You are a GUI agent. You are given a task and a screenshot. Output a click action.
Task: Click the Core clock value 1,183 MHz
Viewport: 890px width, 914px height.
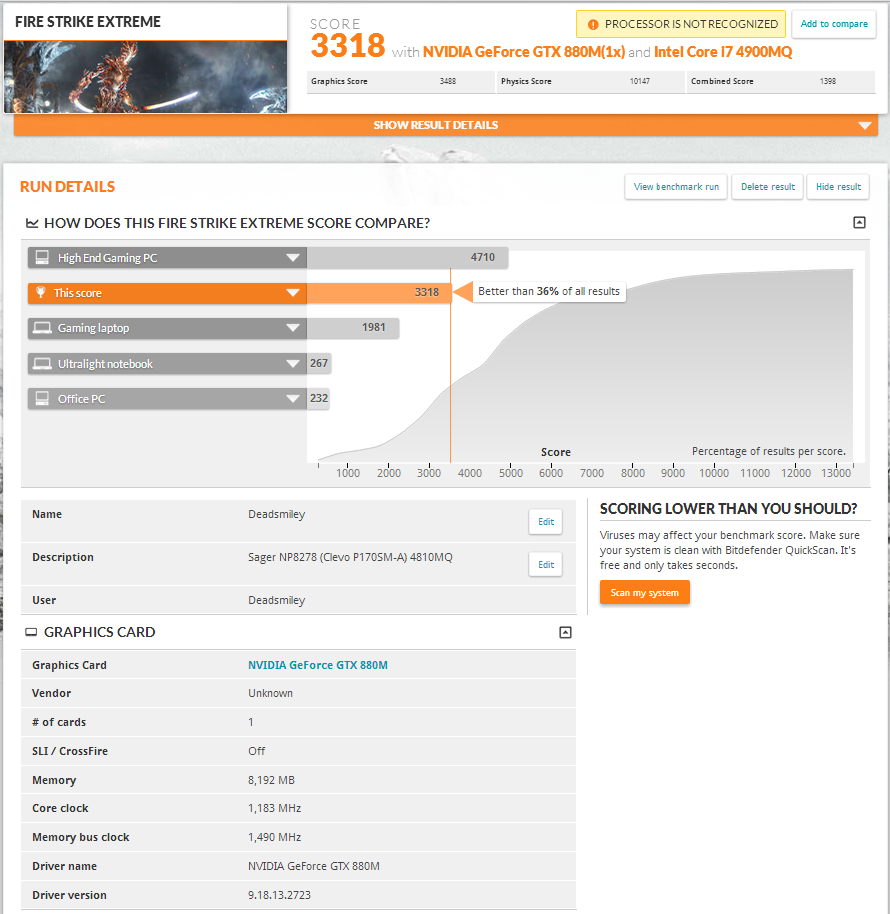coord(275,808)
